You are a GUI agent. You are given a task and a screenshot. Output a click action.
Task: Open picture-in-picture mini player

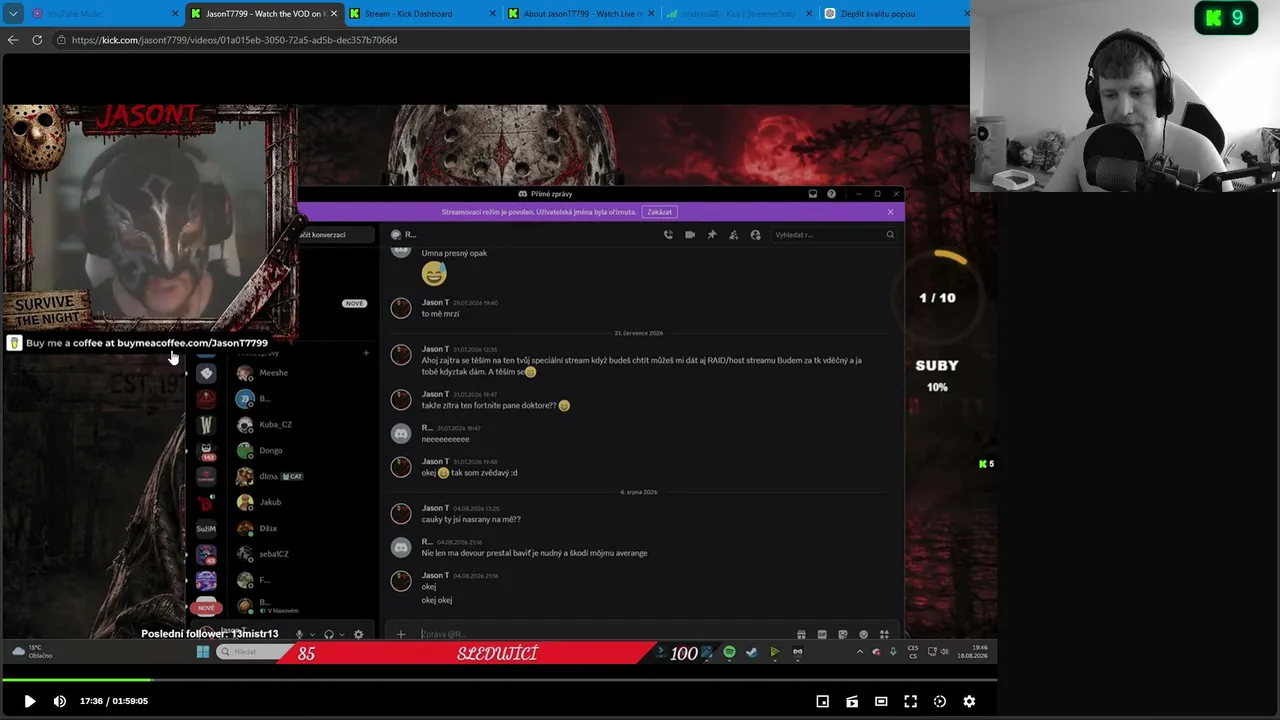pos(823,701)
